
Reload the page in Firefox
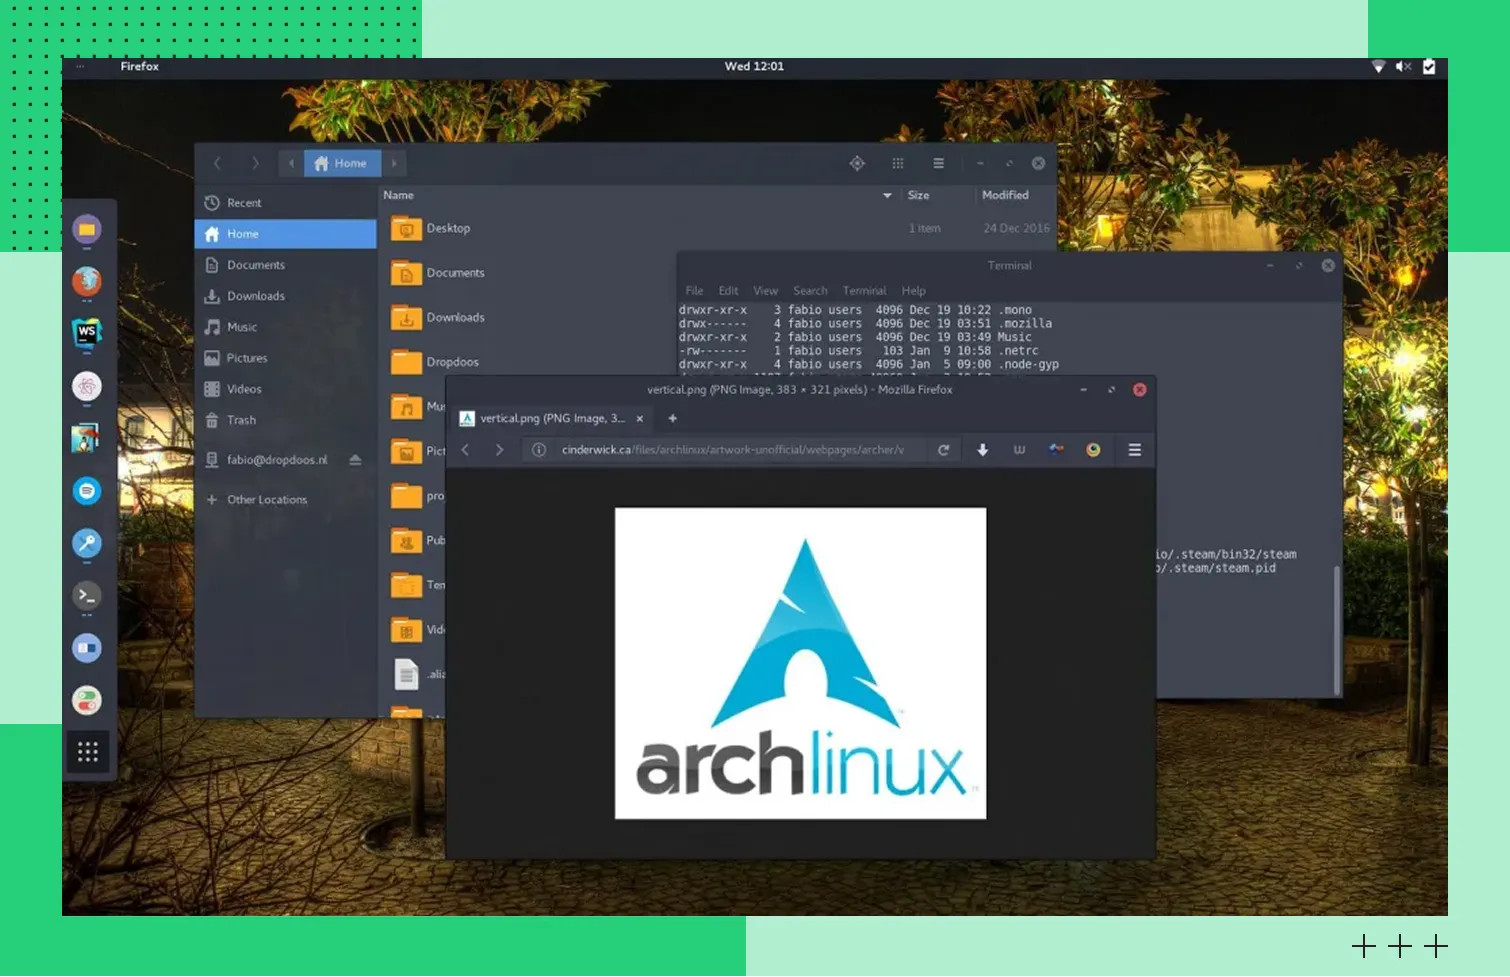[x=943, y=450]
